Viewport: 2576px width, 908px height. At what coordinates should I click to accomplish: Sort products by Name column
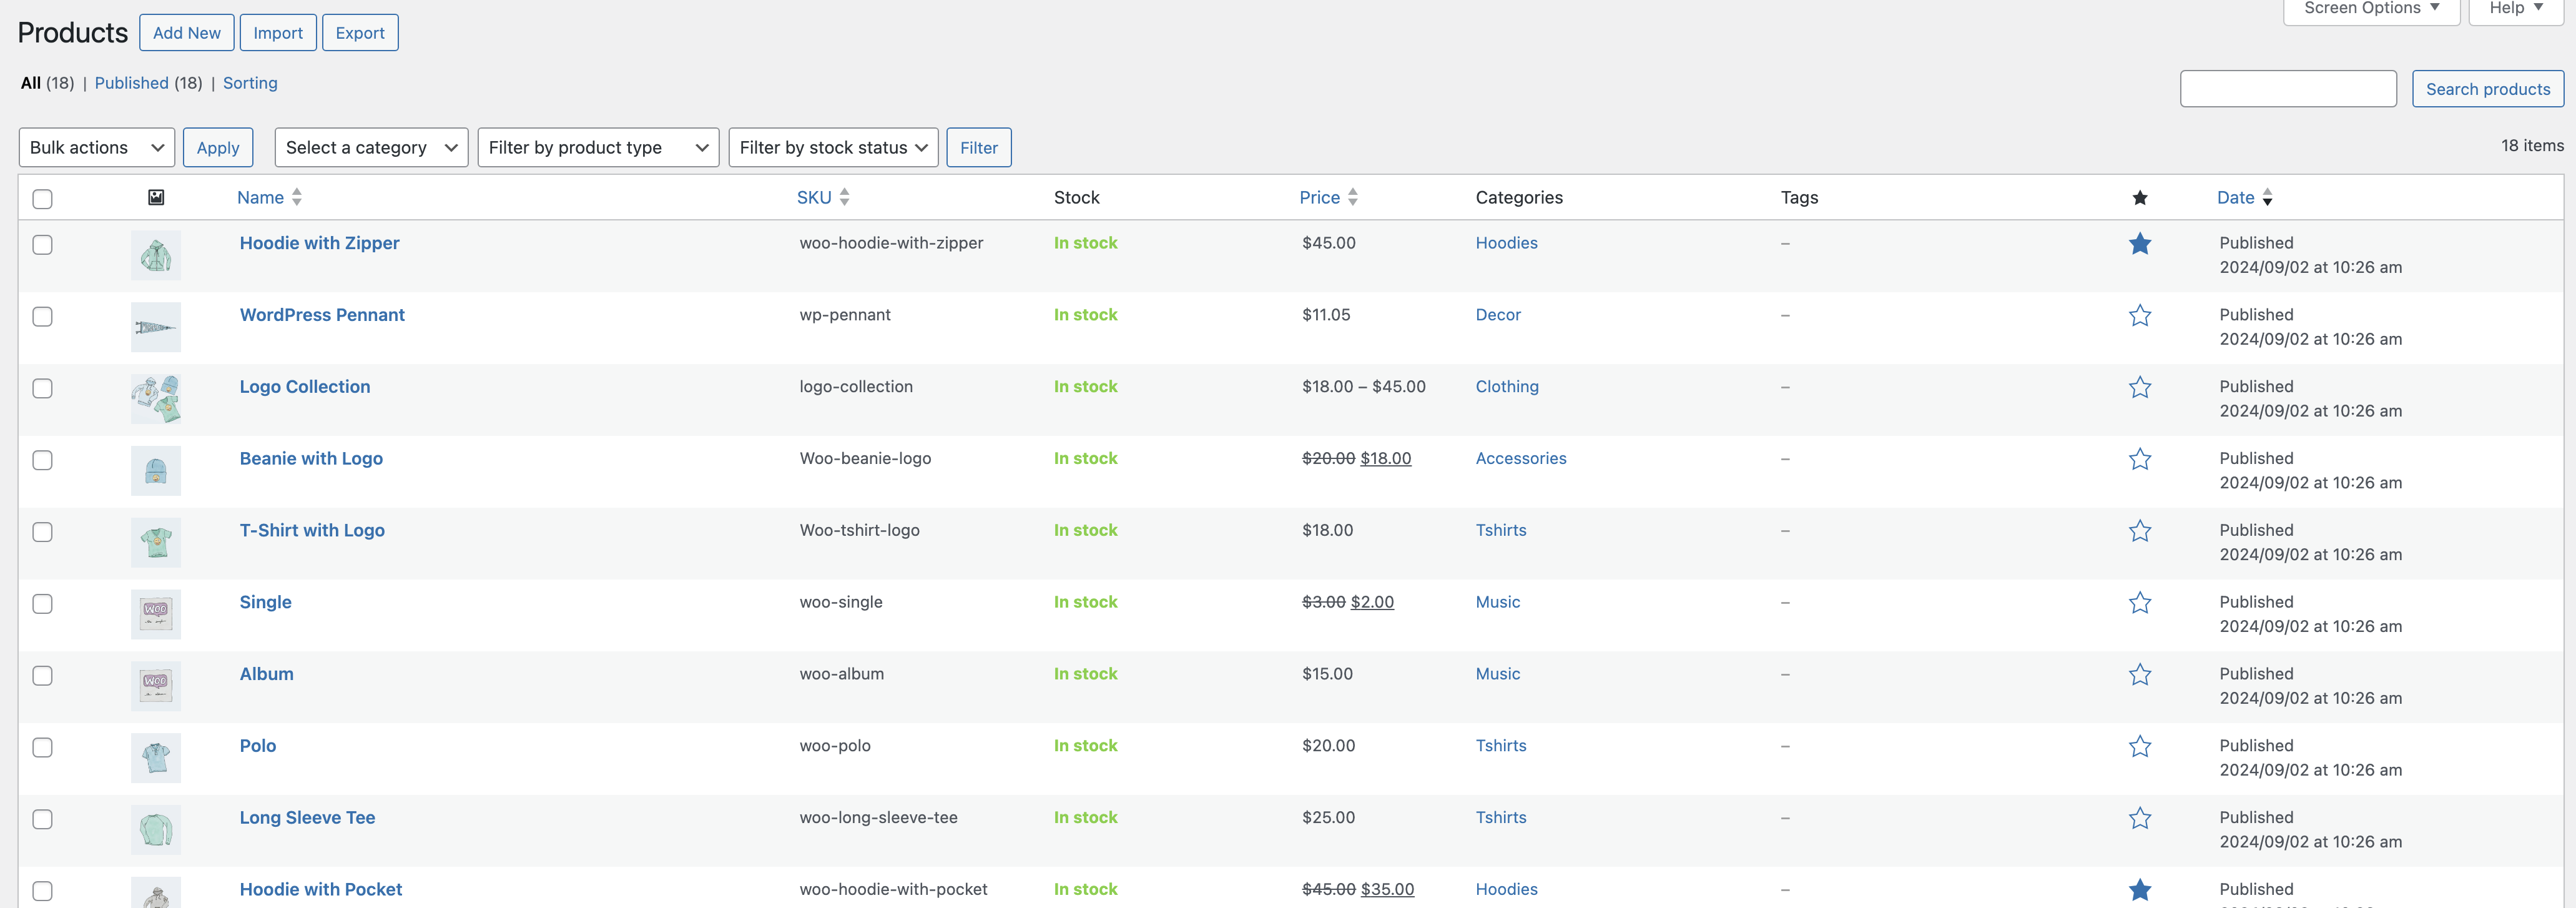click(269, 198)
